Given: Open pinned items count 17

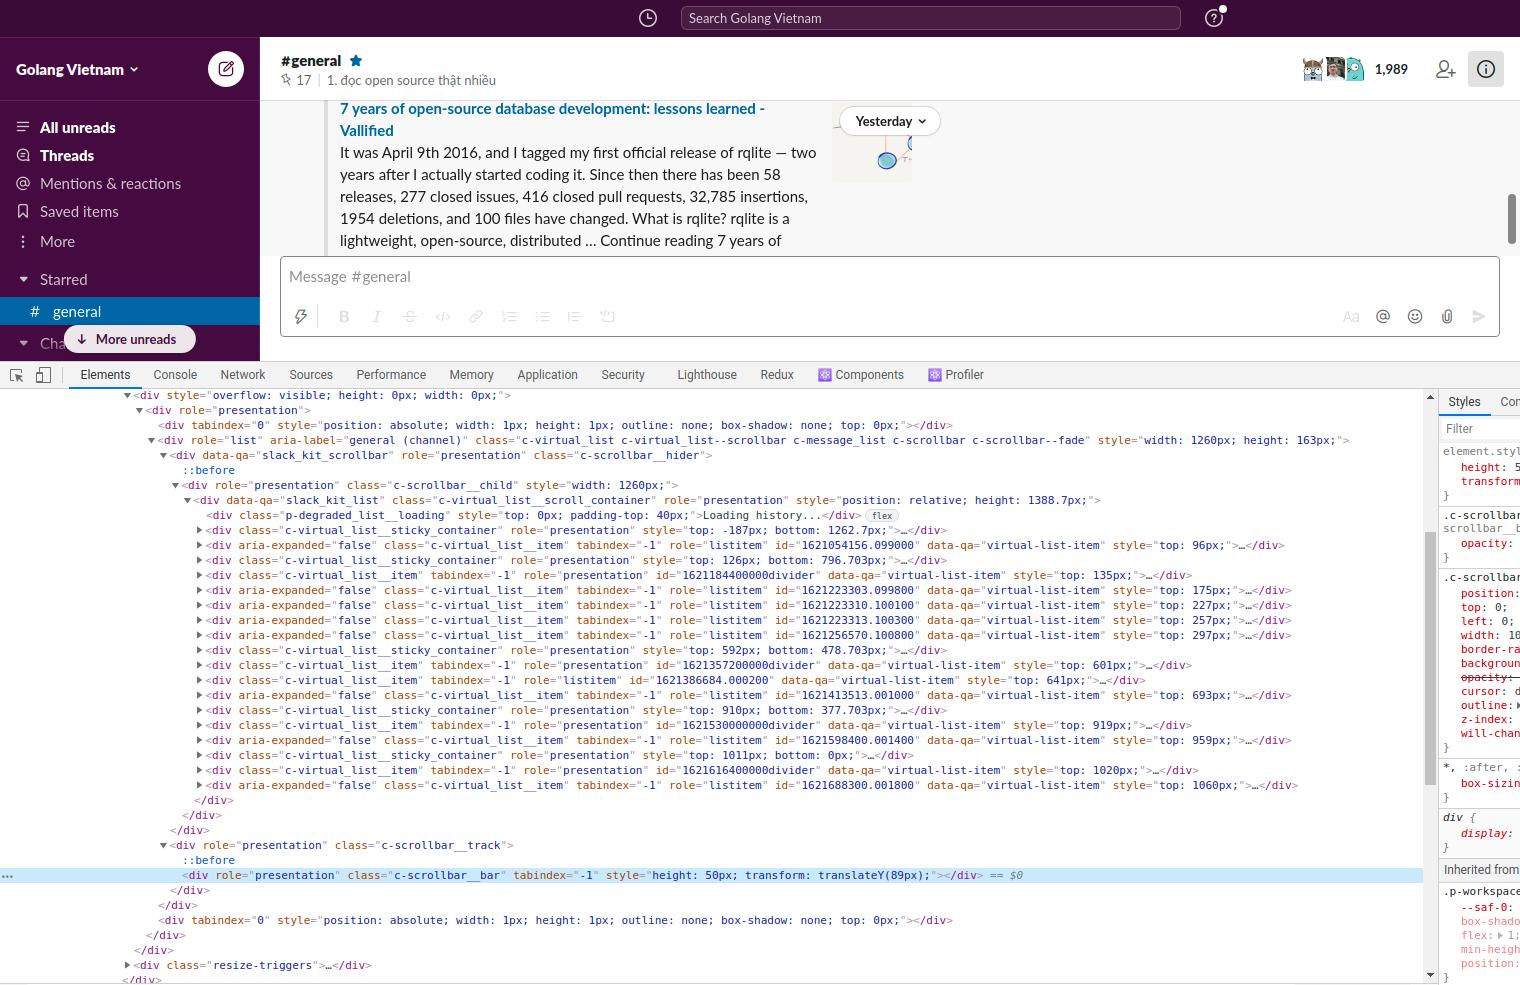Looking at the screenshot, I should 296,80.
